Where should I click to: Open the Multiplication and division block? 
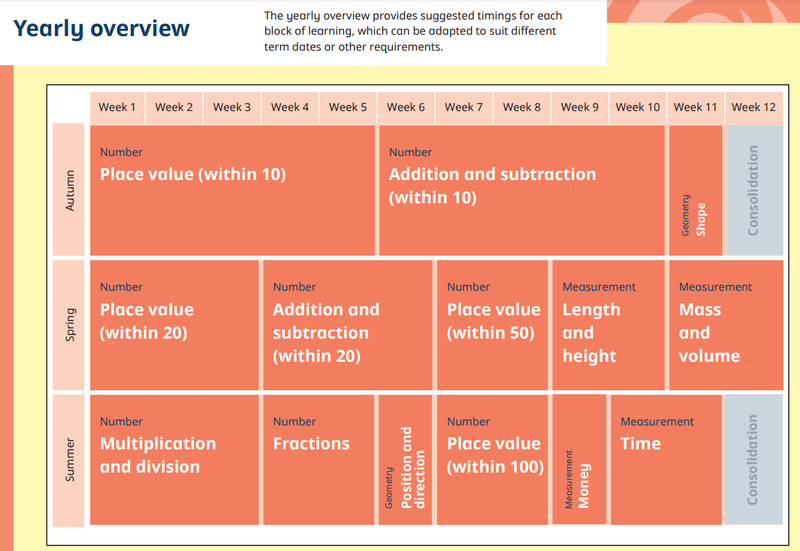pyautogui.click(x=174, y=460)
